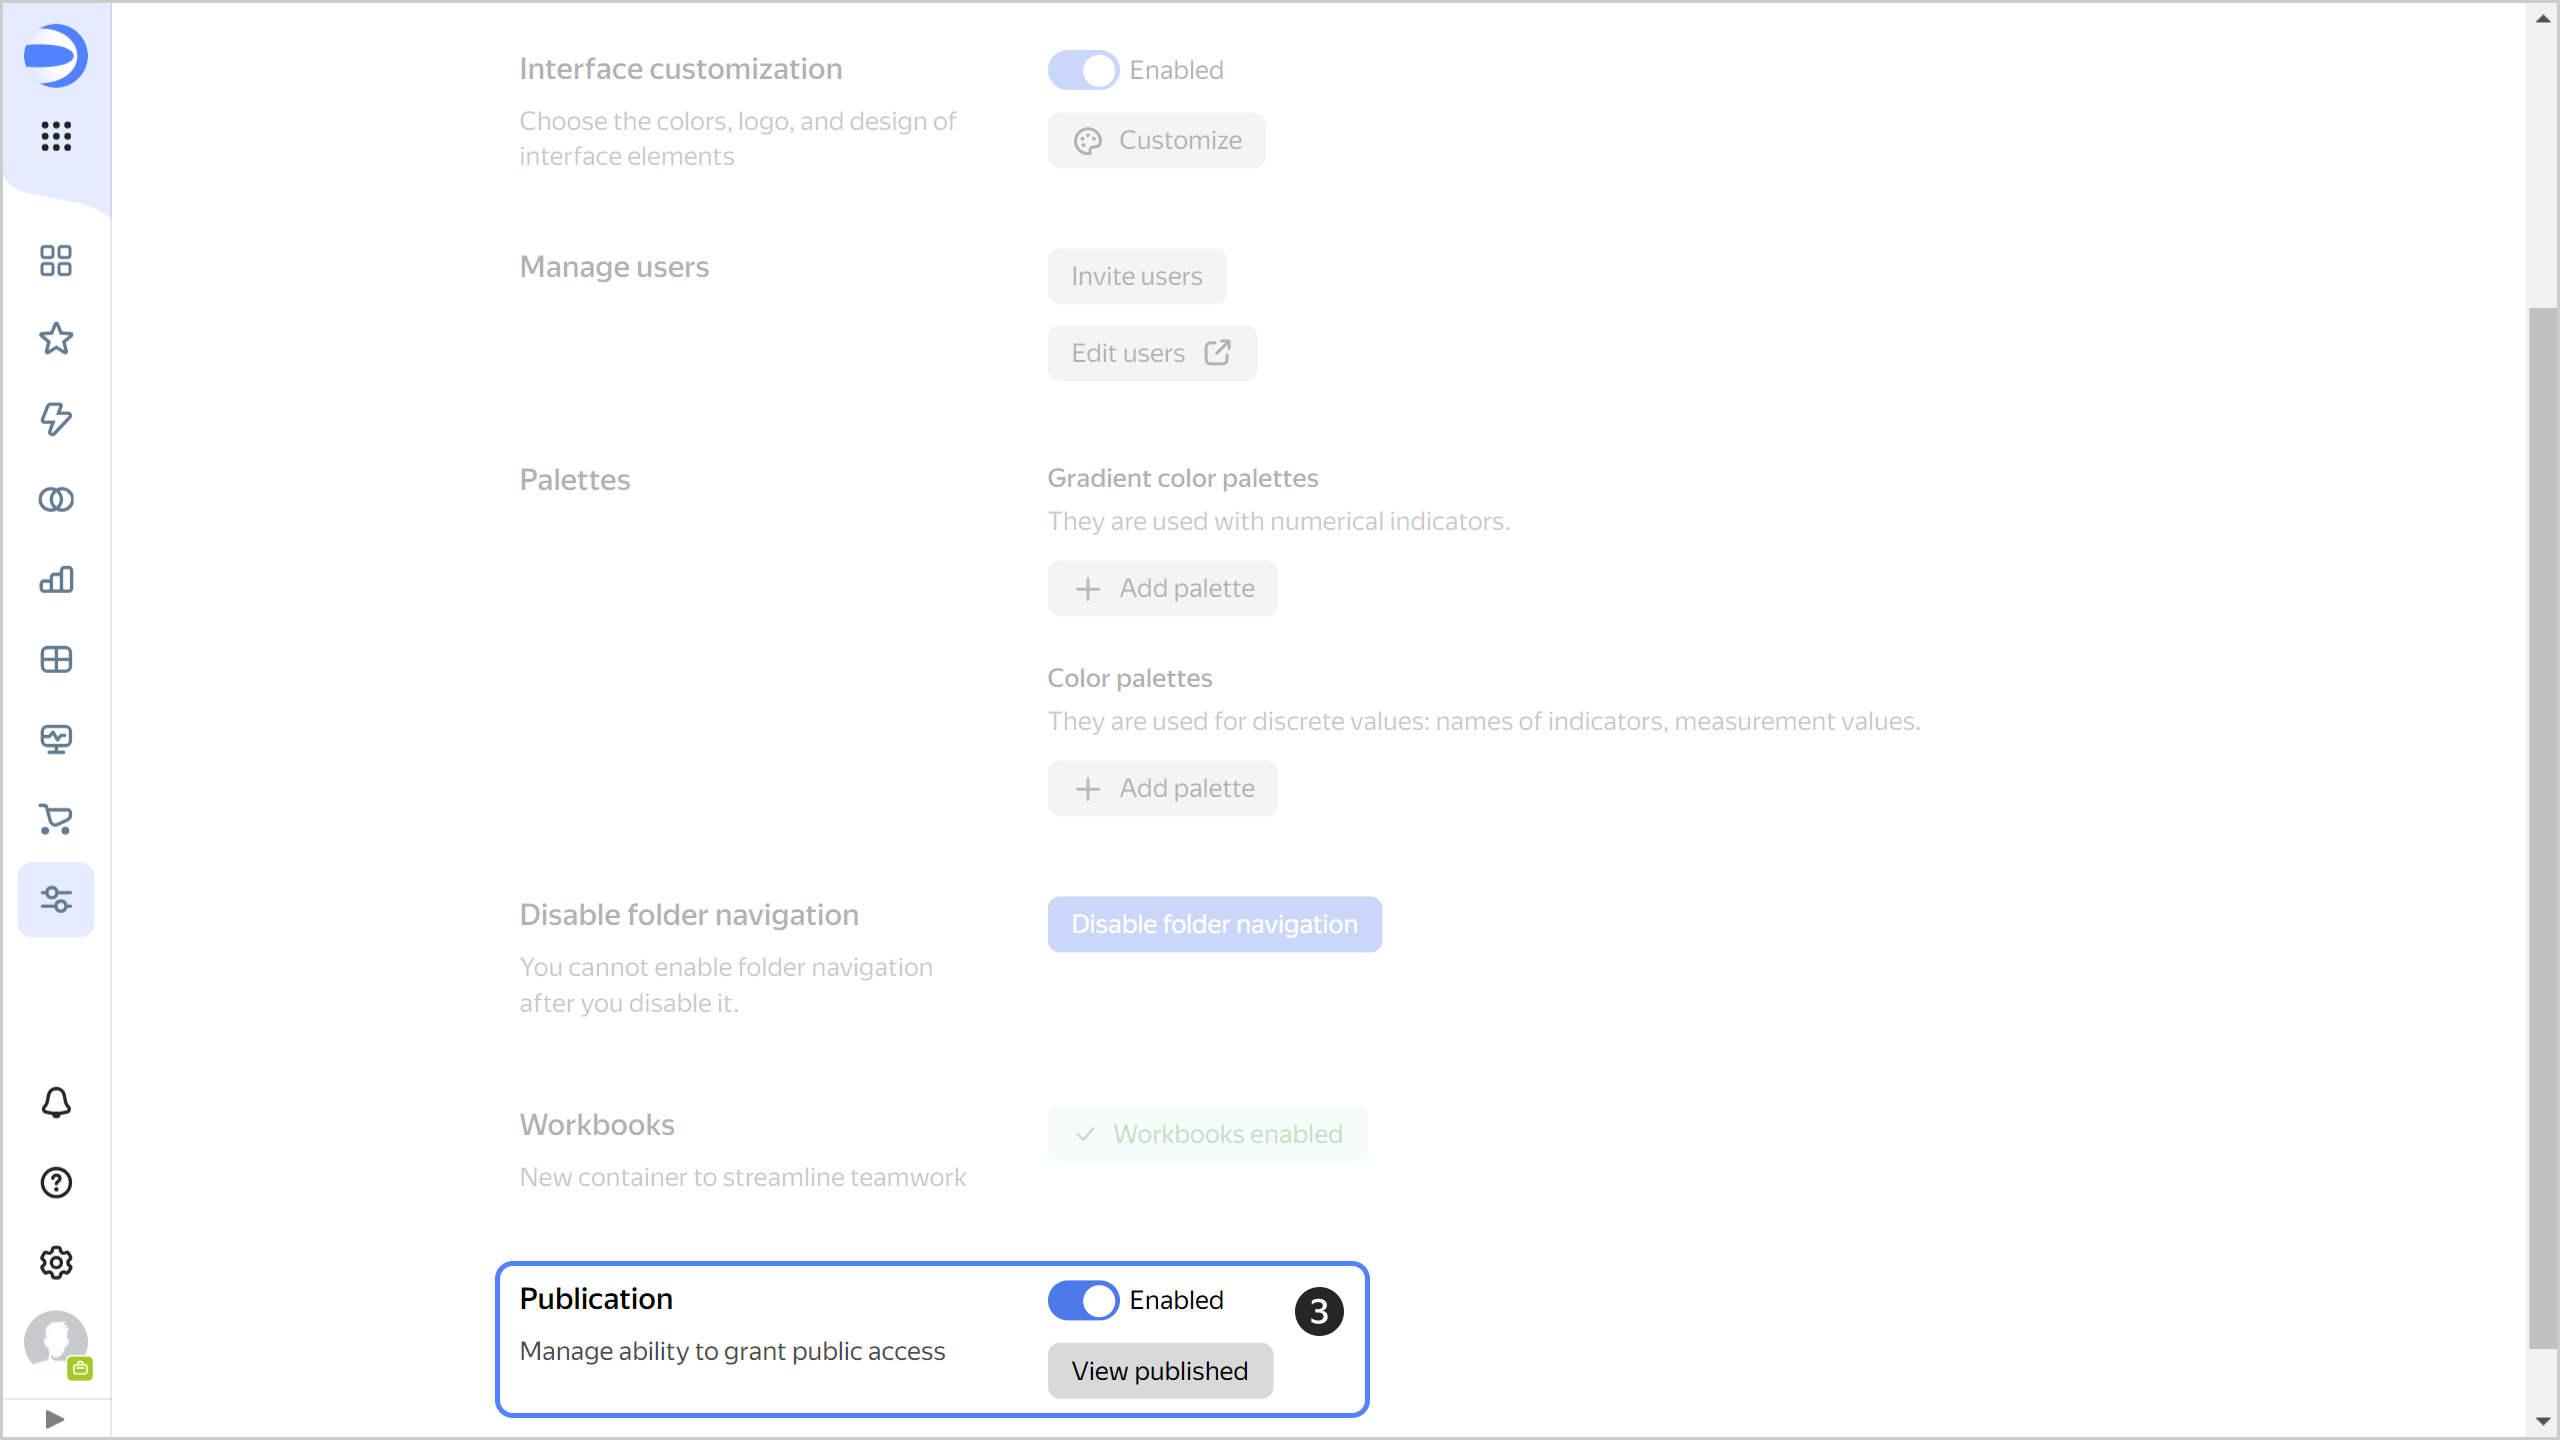Image resolution: width=2560 pixels, height=1440 pixels.
Task: Open the user account avatar menu
Action: (56, 1341)
